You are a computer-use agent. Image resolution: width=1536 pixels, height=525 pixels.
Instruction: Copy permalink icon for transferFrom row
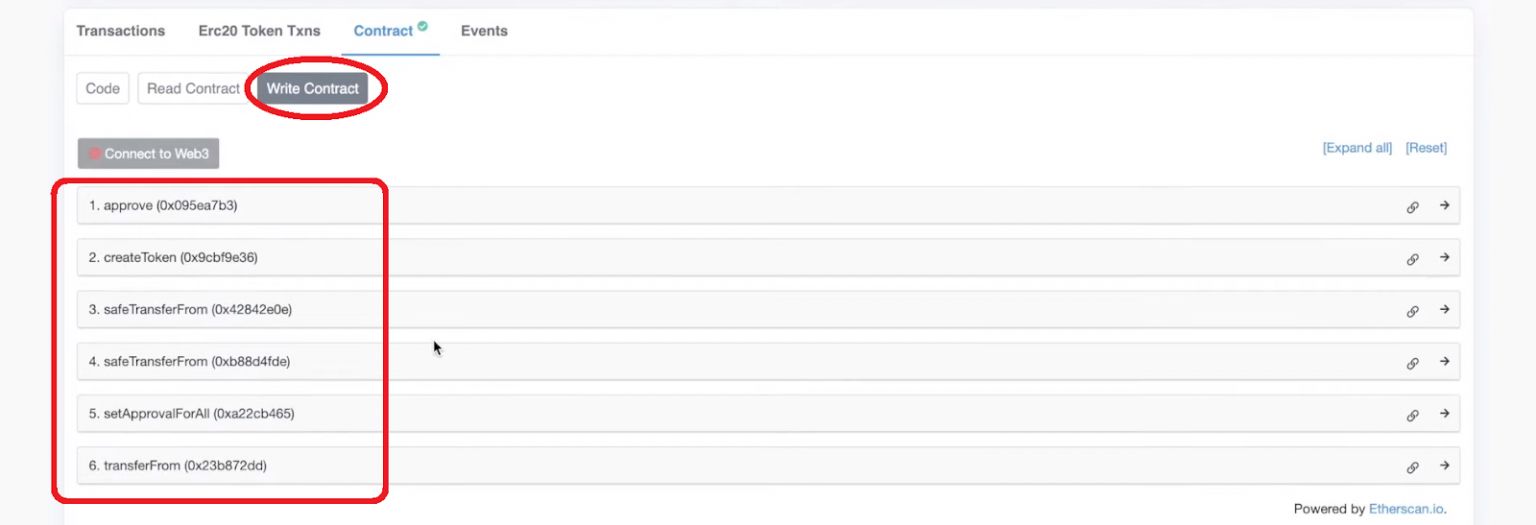(1413, 467)
